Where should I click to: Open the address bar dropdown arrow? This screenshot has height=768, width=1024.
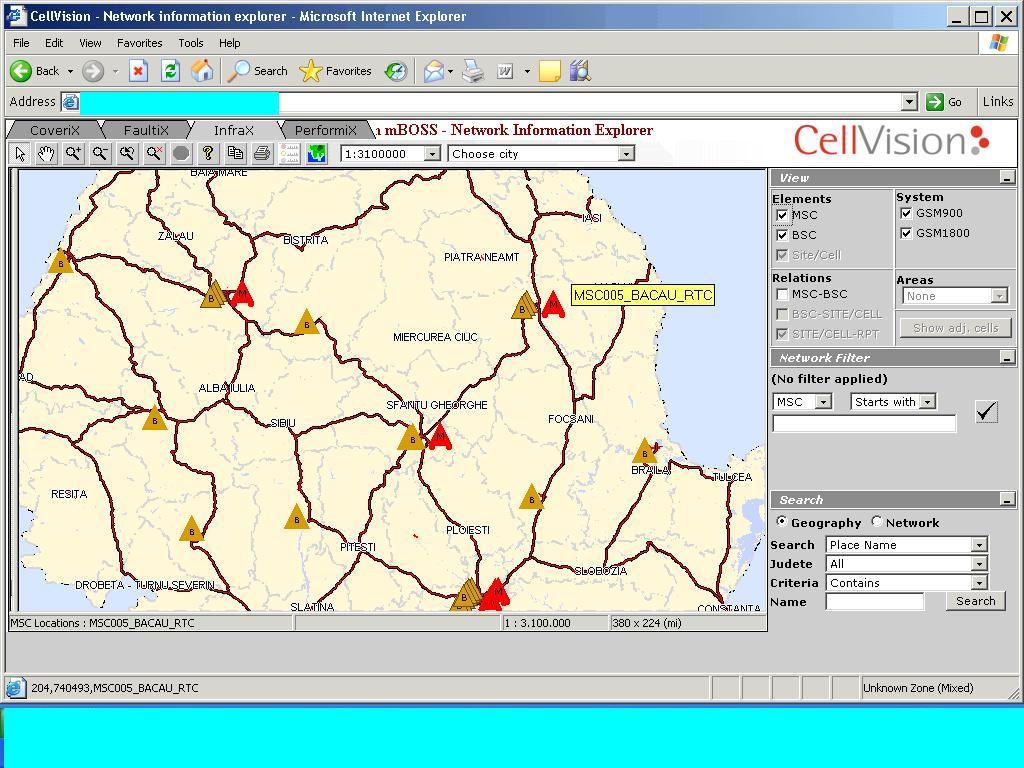click(909, 102)
